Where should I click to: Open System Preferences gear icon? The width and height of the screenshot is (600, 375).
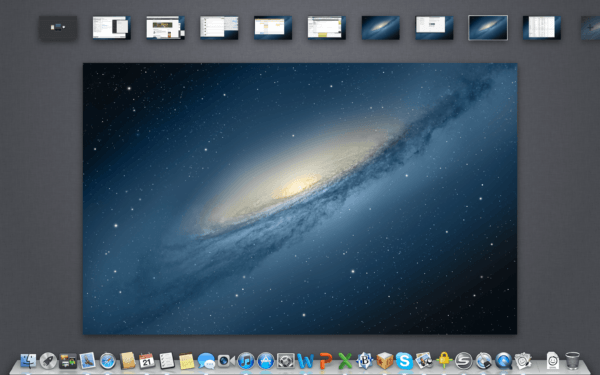point(285,361)
